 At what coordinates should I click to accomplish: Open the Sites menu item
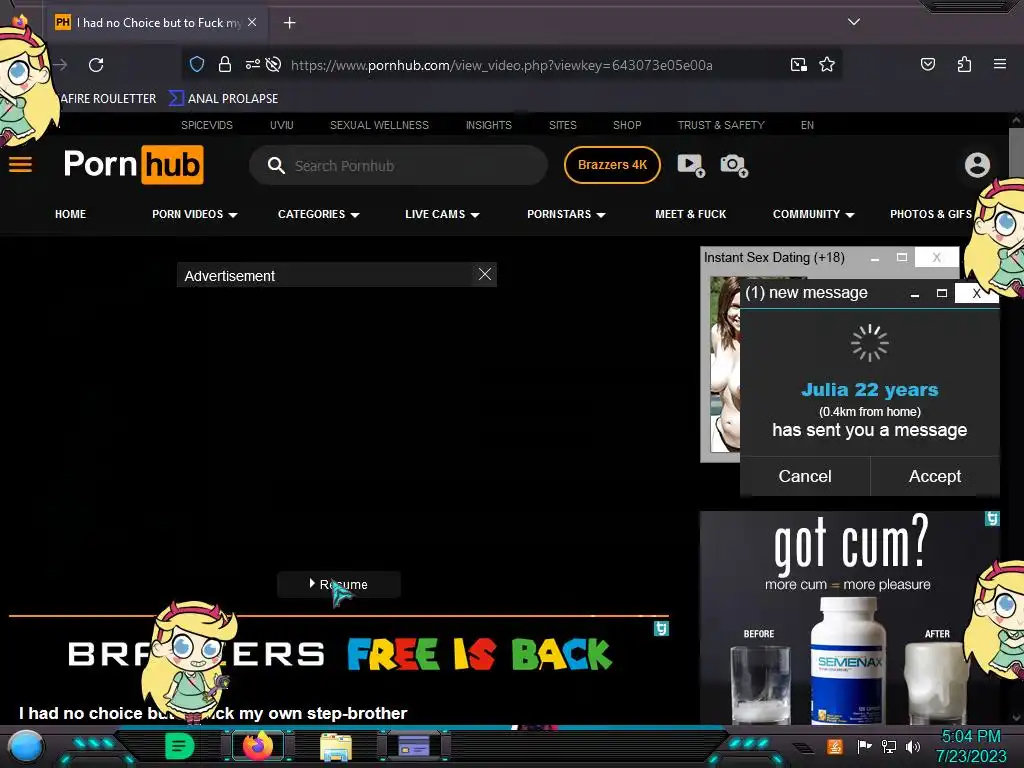tap(562, 125)
